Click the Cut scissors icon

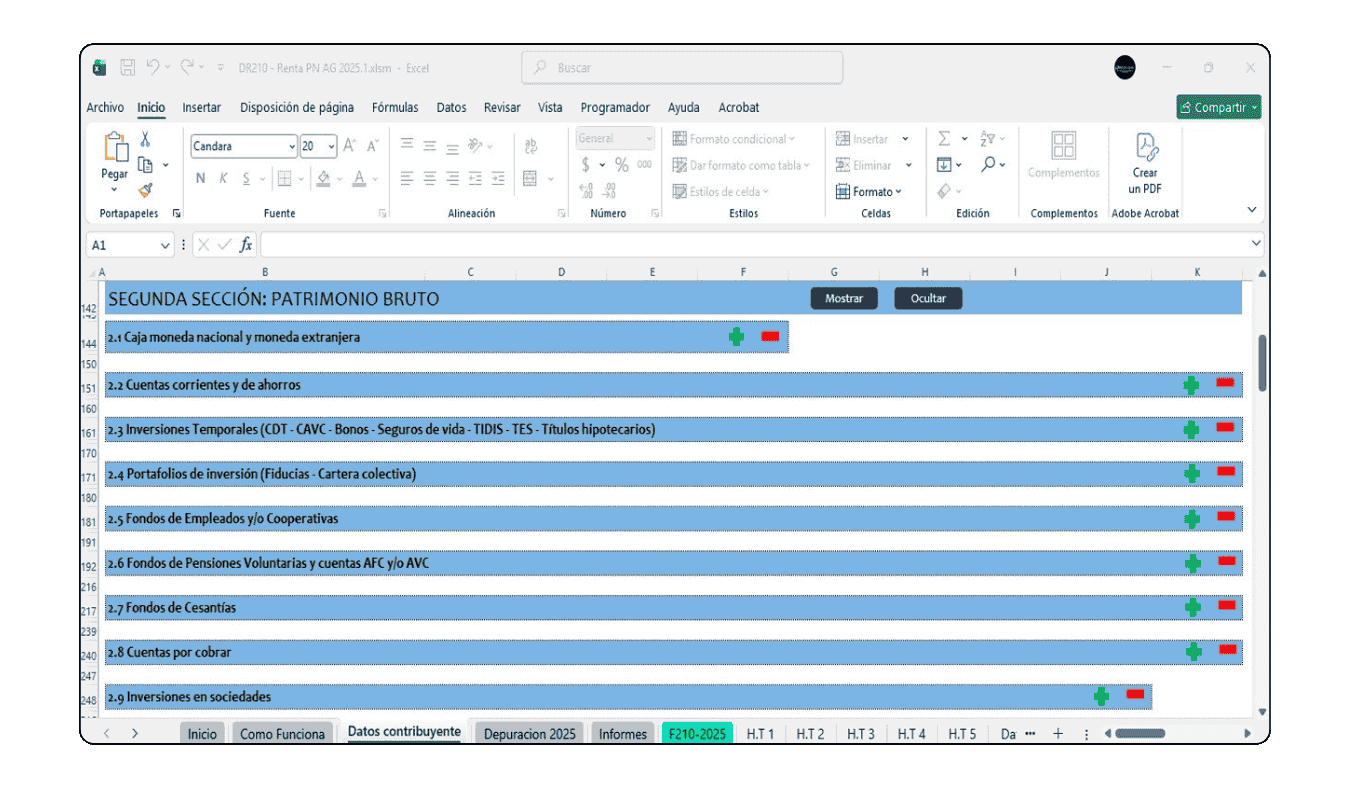(145, 140)
